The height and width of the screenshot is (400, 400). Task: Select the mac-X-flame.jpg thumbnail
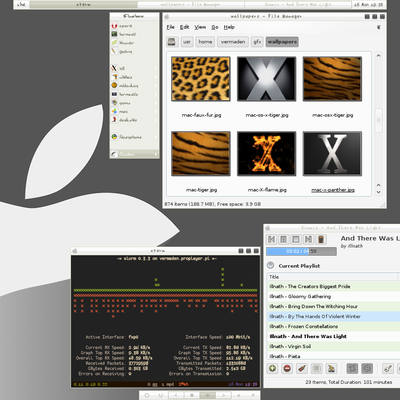coord(266,153)
